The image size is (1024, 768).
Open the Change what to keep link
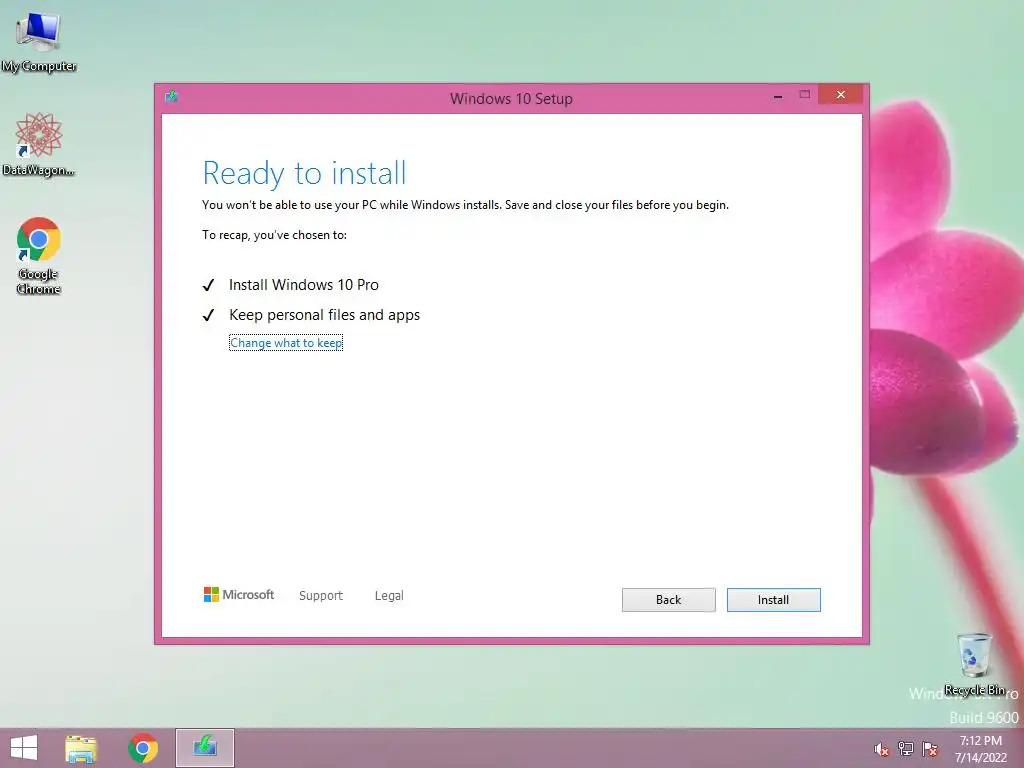pos(286,343)
